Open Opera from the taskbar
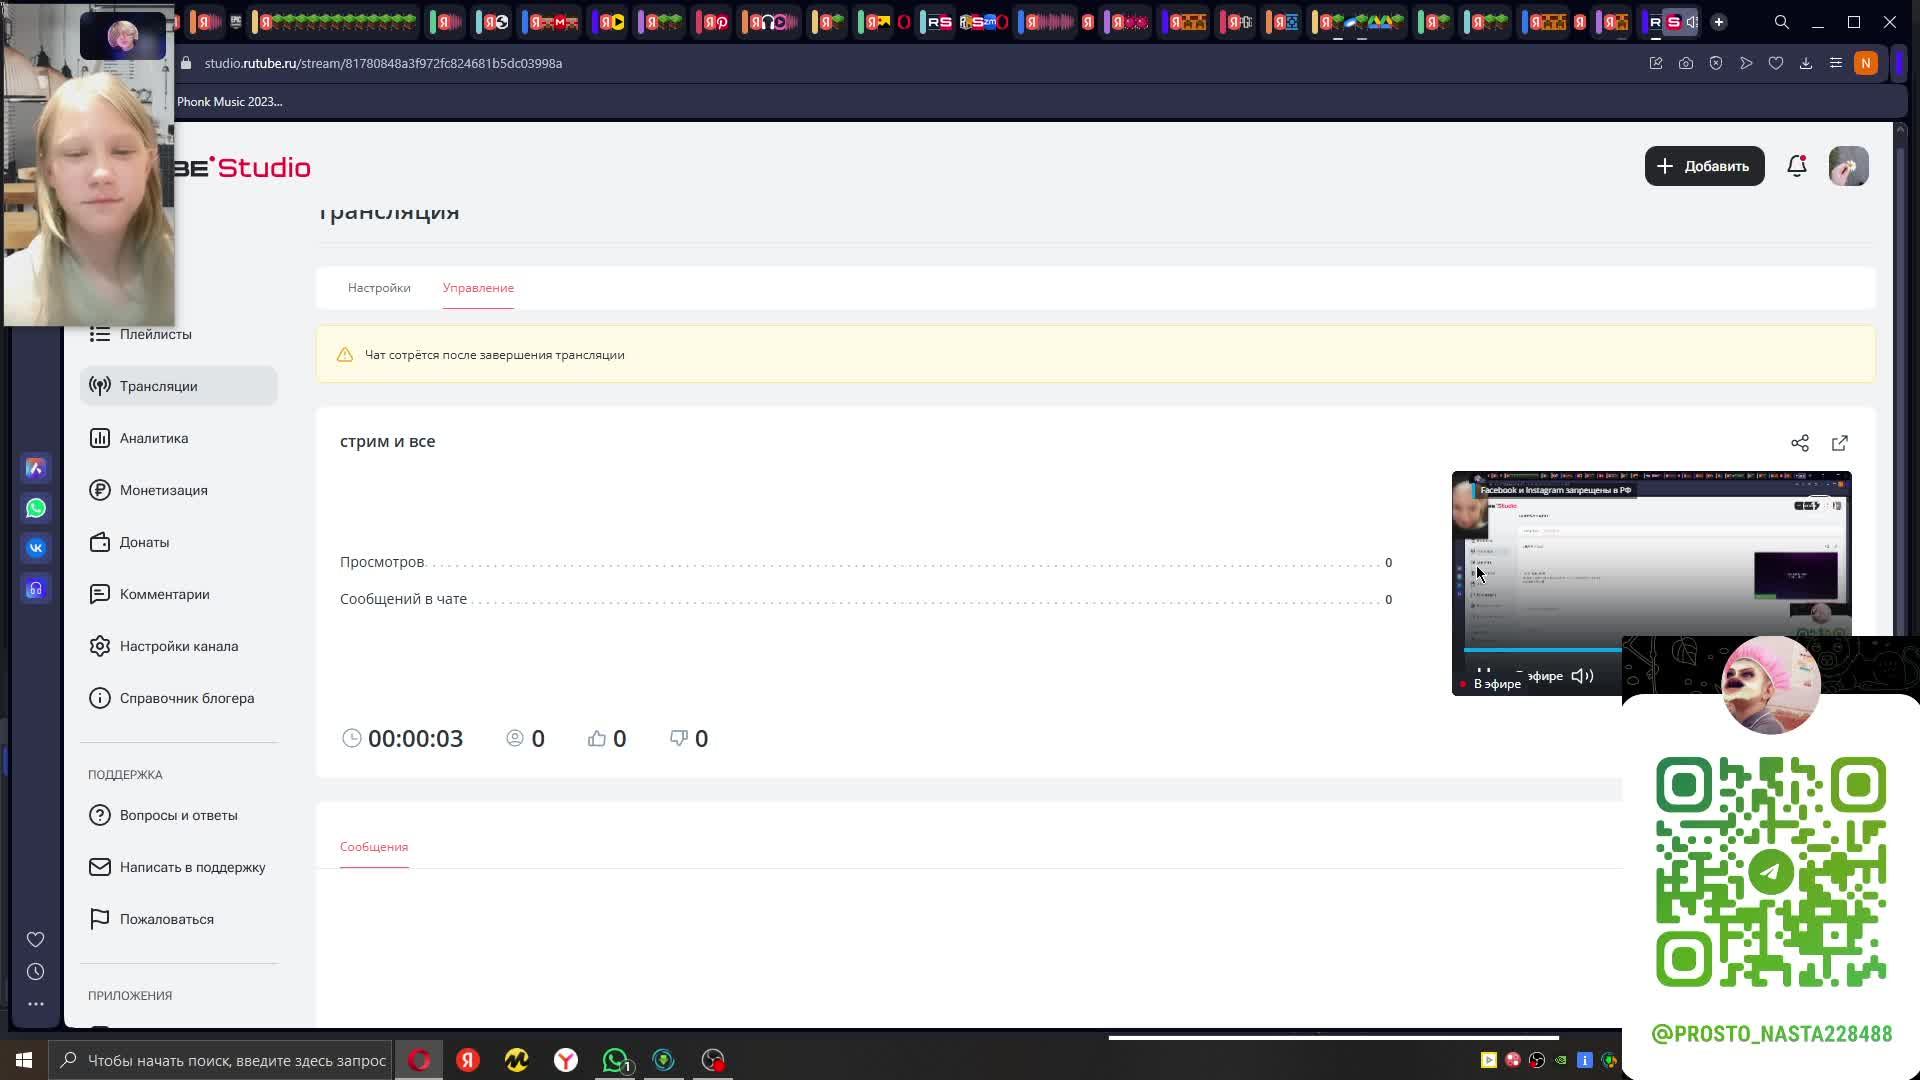Screen dimensions: 1920x1080 (x=419, y=1060)
